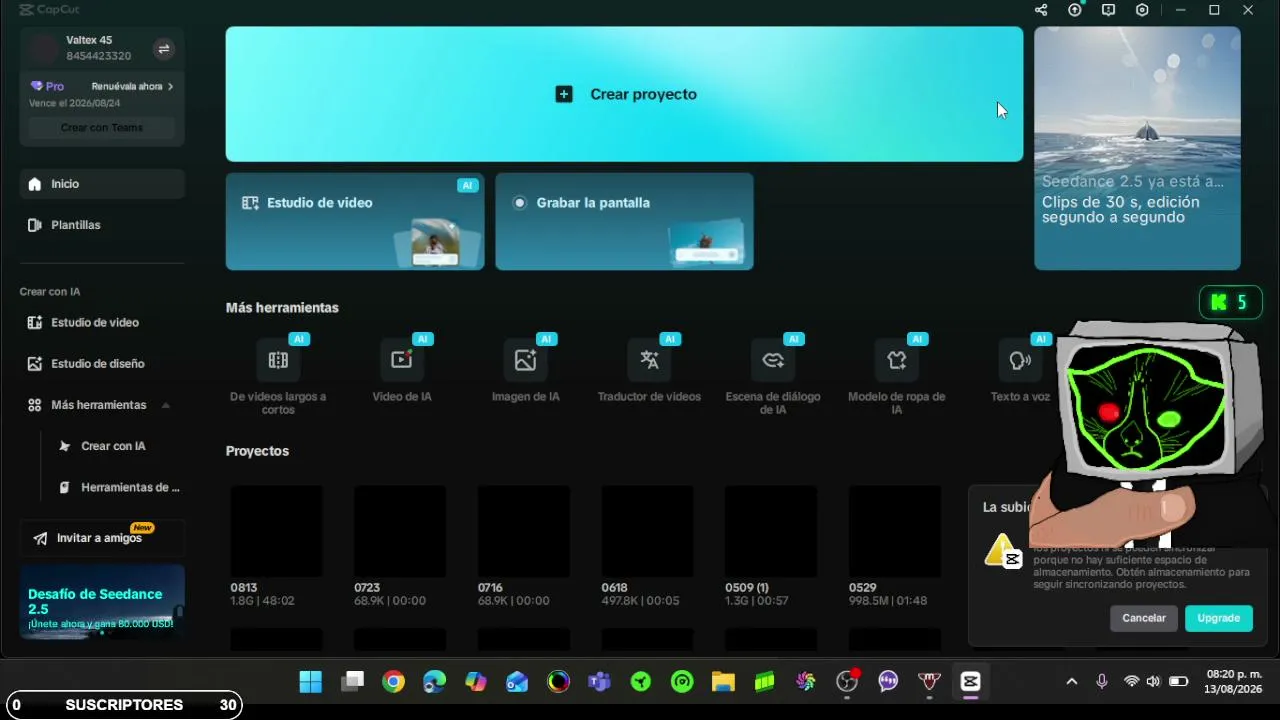Click Cancelar in the storage warning dialog

click(1144, 618)
